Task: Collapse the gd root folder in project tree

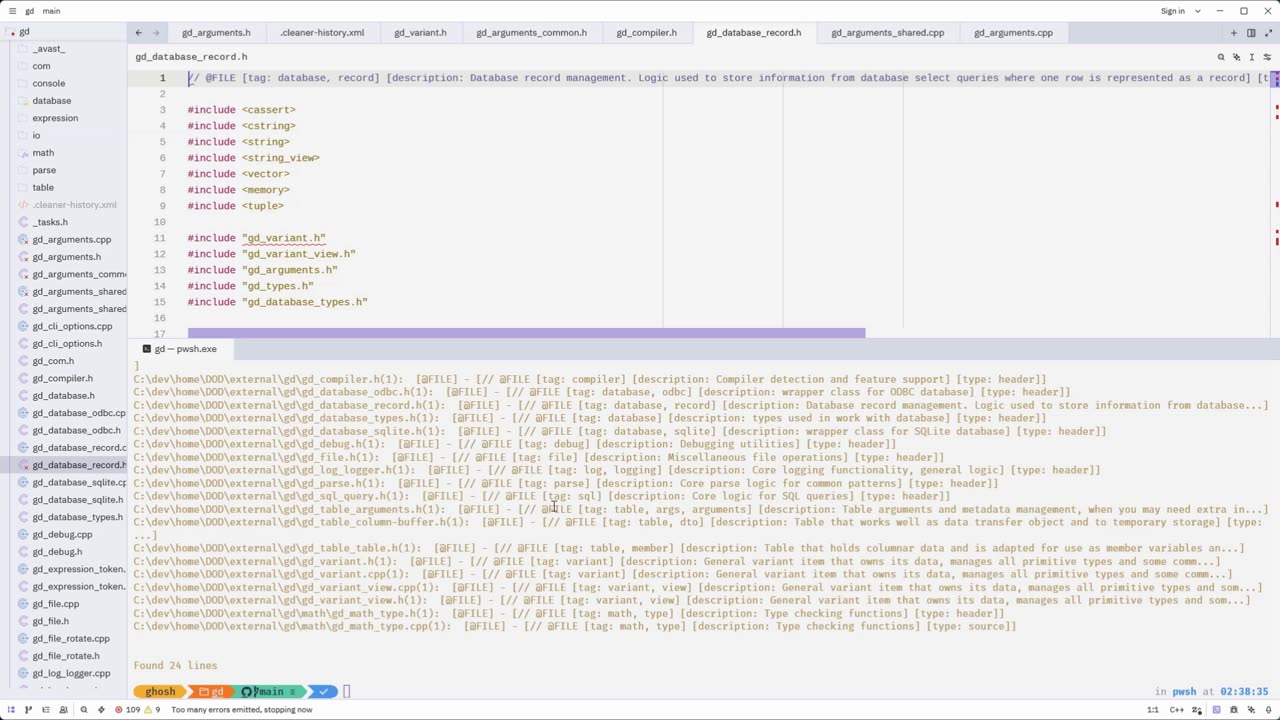Action: pos(64,31)
